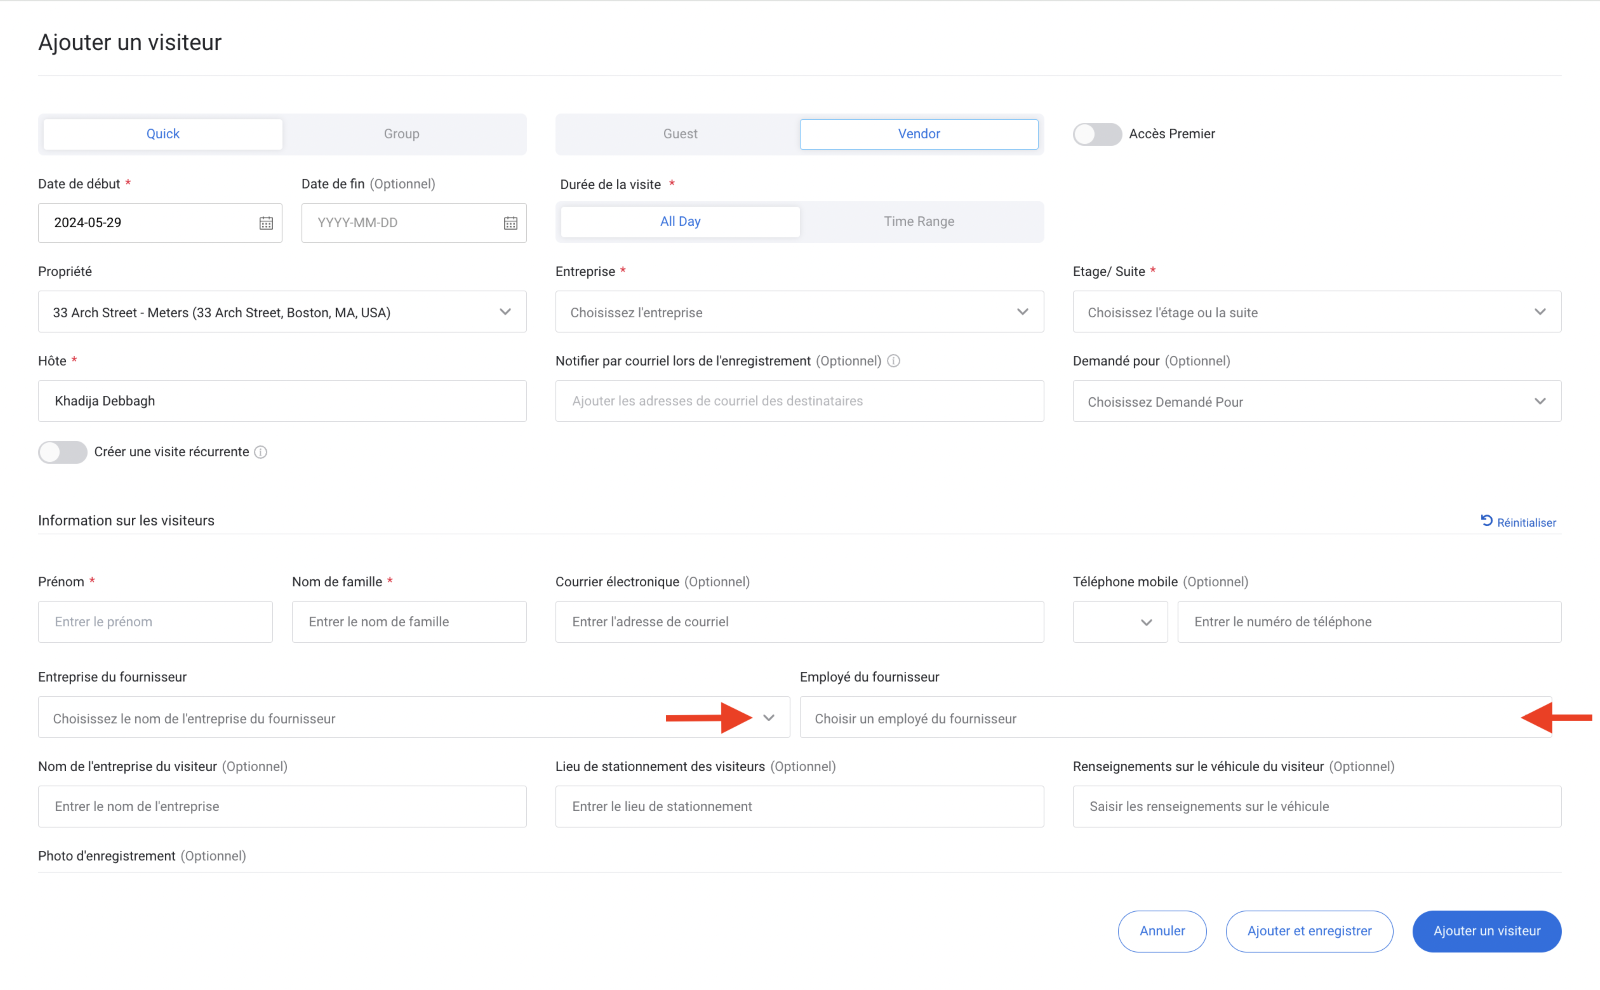This screenshot has width=1600, height=990.
Task: Toggle Créer une visite récurrente switch
Action: tap(63, 452)
